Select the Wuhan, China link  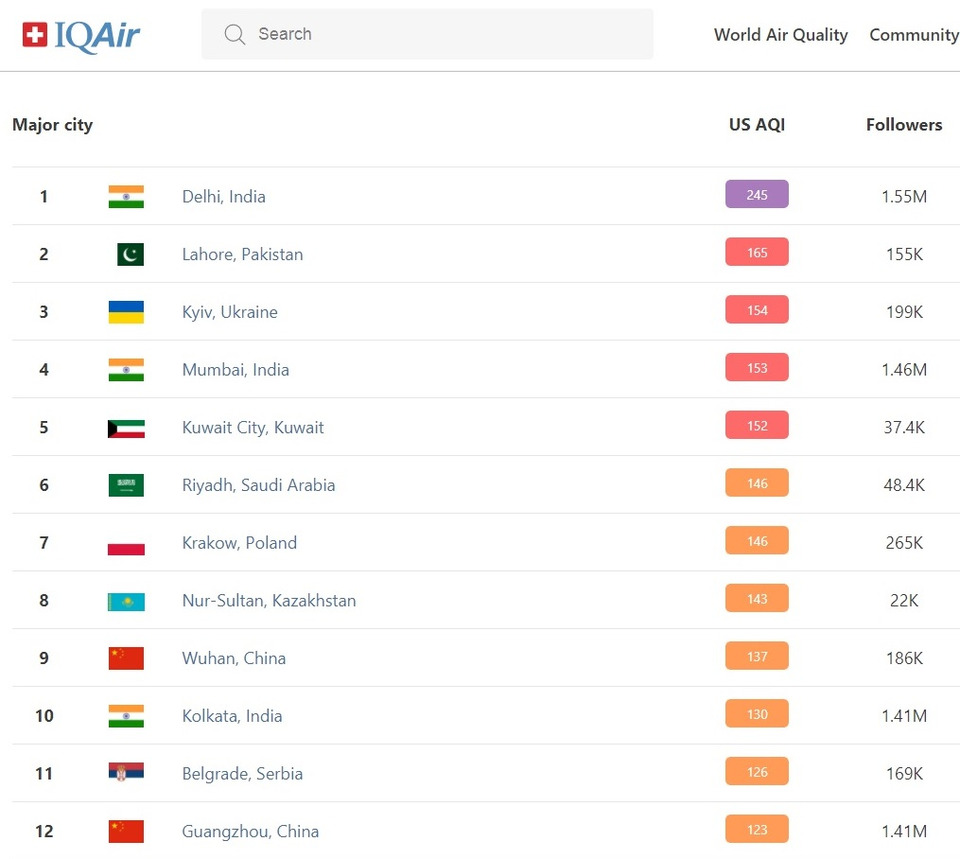point(234,659)
